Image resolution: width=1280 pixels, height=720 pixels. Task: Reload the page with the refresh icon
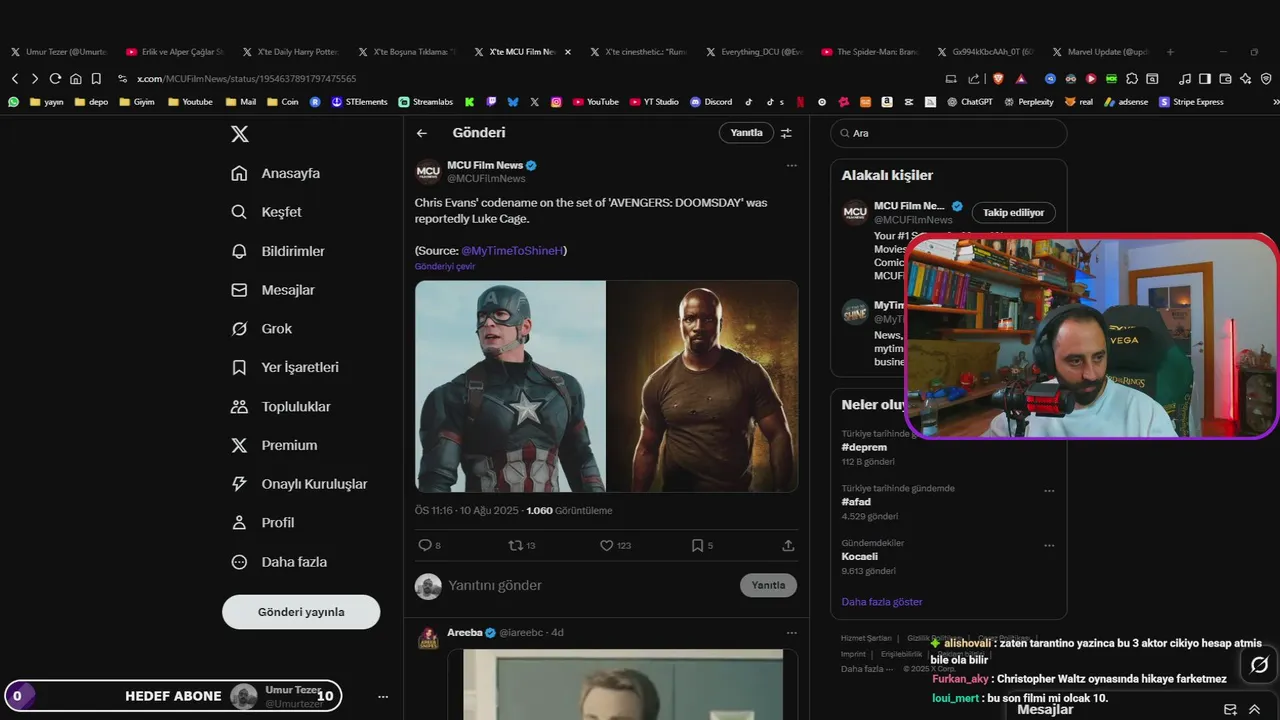(x=55, y=78)
